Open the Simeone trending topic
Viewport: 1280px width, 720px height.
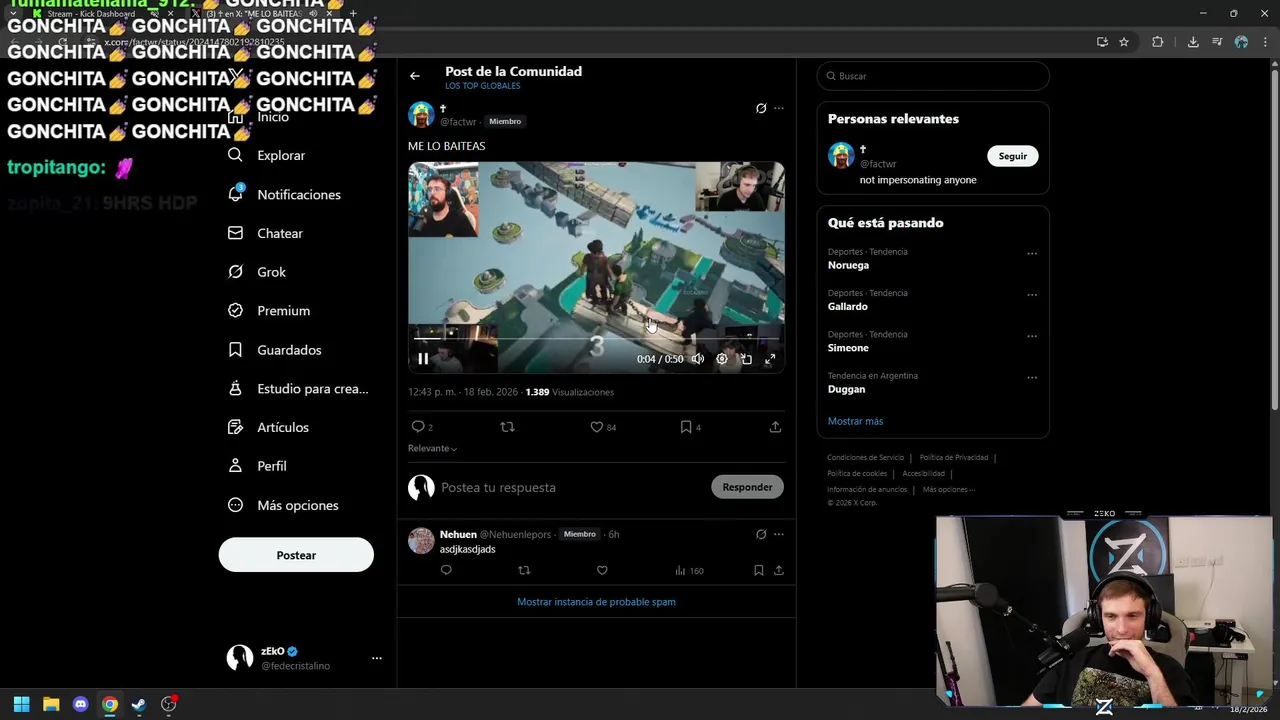848,348
